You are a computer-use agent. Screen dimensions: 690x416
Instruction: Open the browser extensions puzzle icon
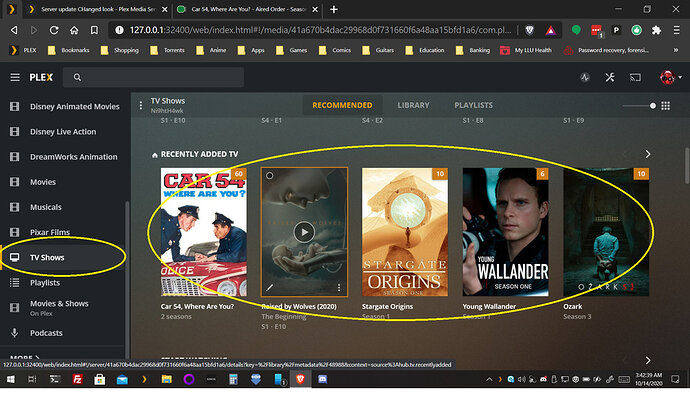[x=656, y=30]
